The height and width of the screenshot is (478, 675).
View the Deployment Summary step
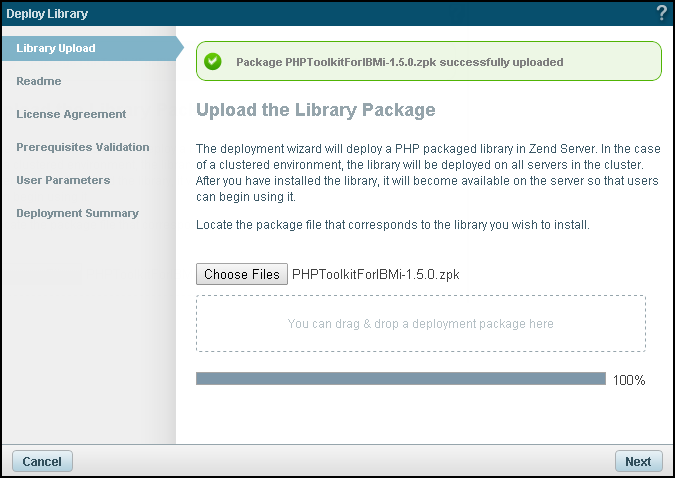point(77,213)
